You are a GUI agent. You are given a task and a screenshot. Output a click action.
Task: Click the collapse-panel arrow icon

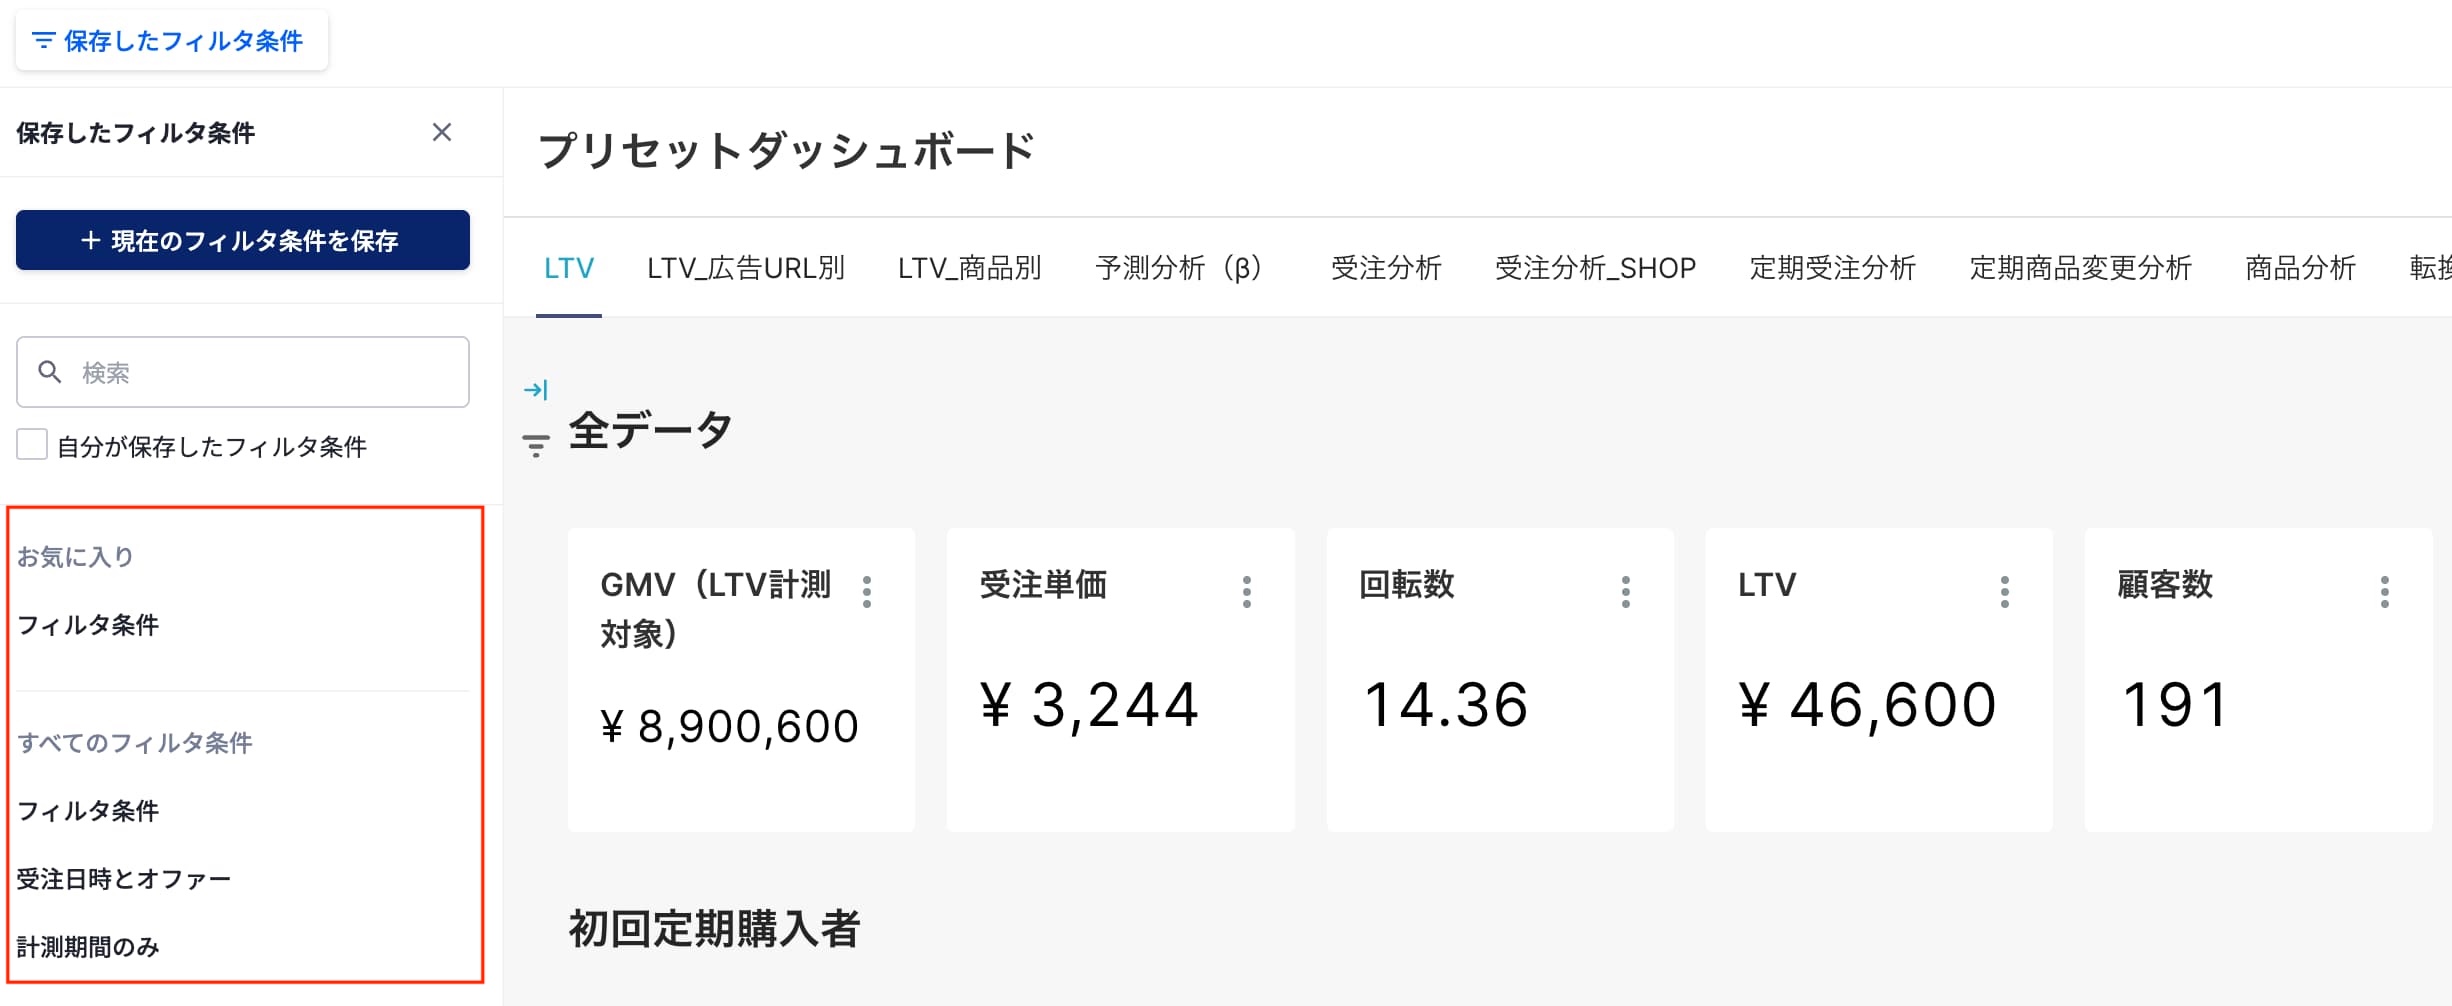(x=536, y=390)
